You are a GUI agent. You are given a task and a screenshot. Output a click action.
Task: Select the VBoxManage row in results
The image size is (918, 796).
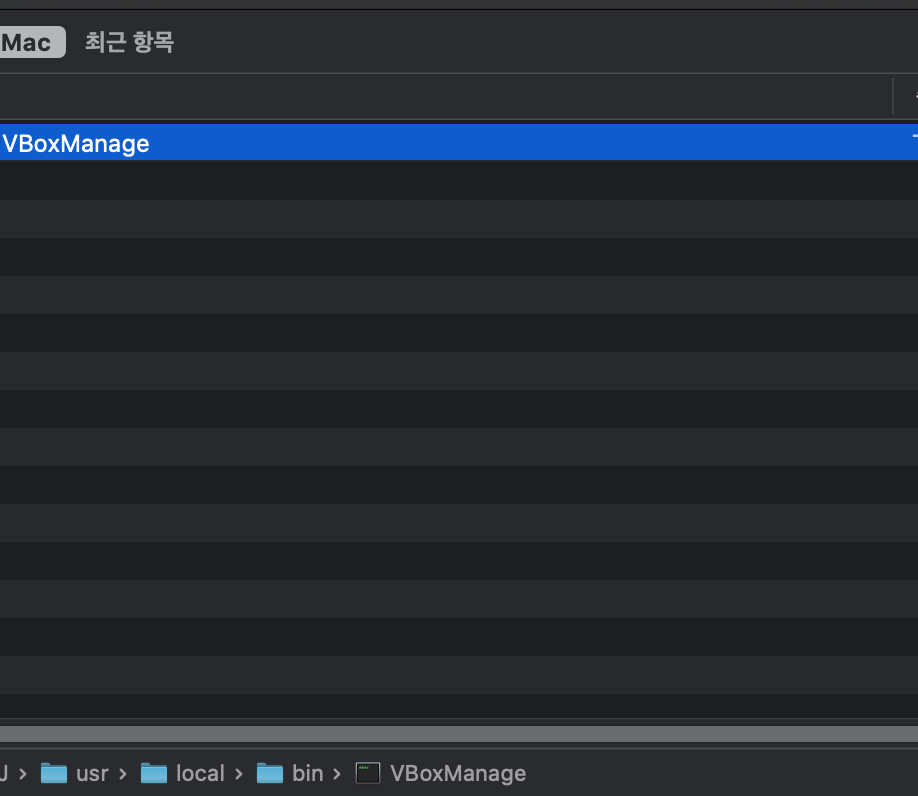pos(459,143)
